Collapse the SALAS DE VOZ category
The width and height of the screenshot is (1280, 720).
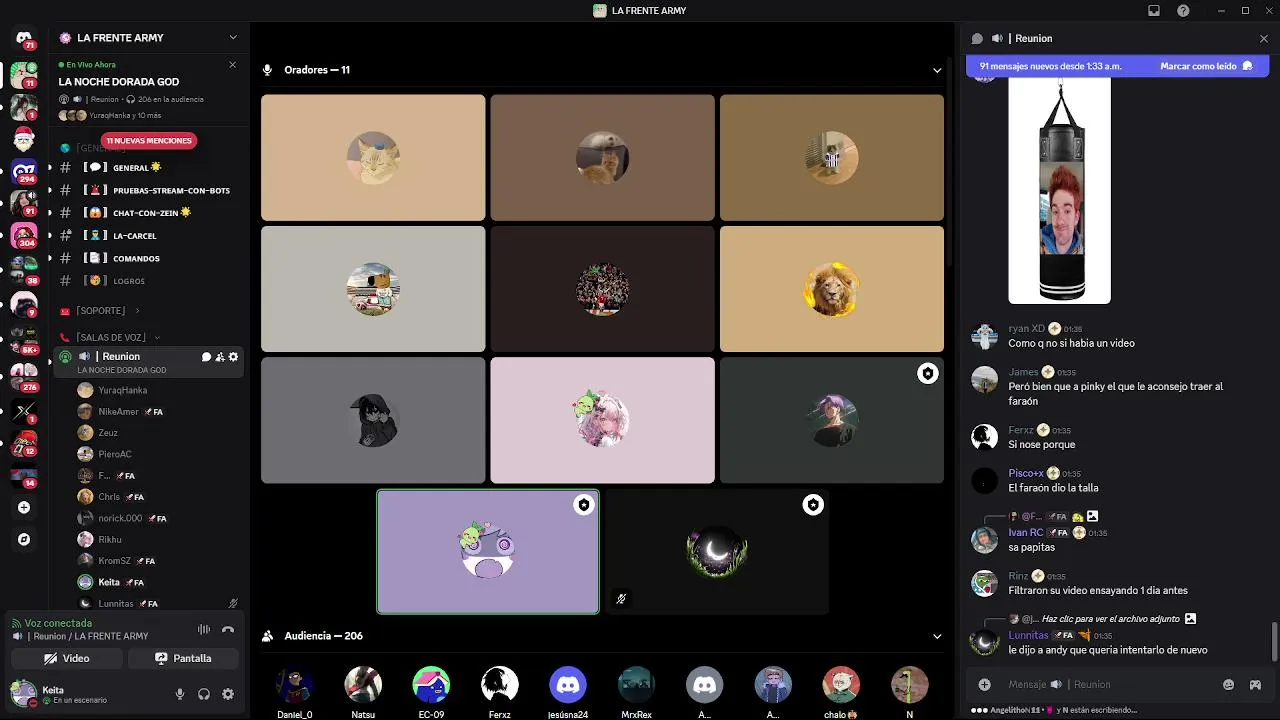point(110,338)
